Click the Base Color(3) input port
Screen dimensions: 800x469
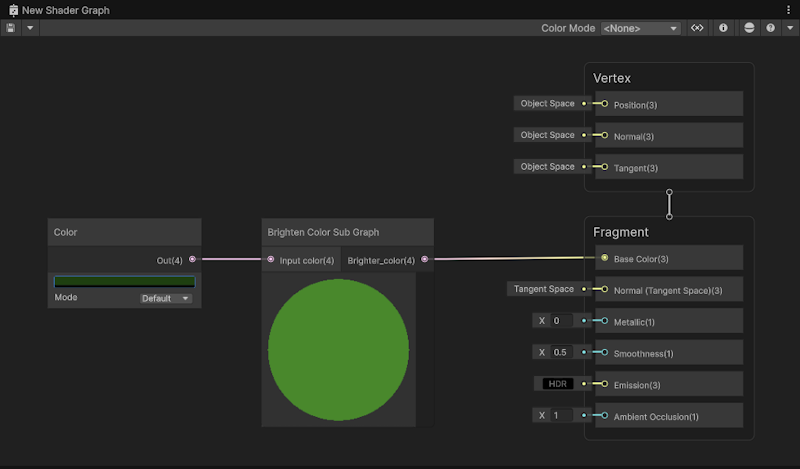tap(604, 258)
